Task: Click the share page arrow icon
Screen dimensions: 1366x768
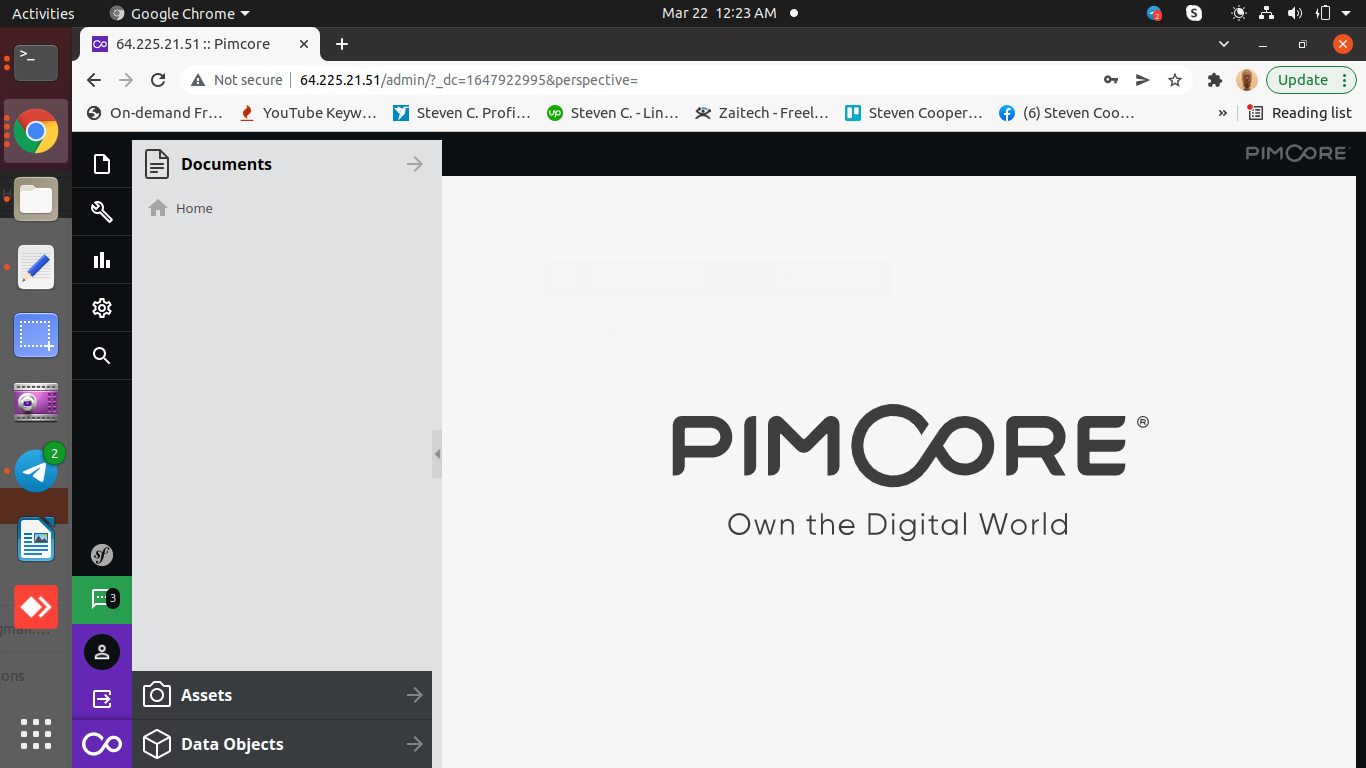Action: (x=1143, y=80)
